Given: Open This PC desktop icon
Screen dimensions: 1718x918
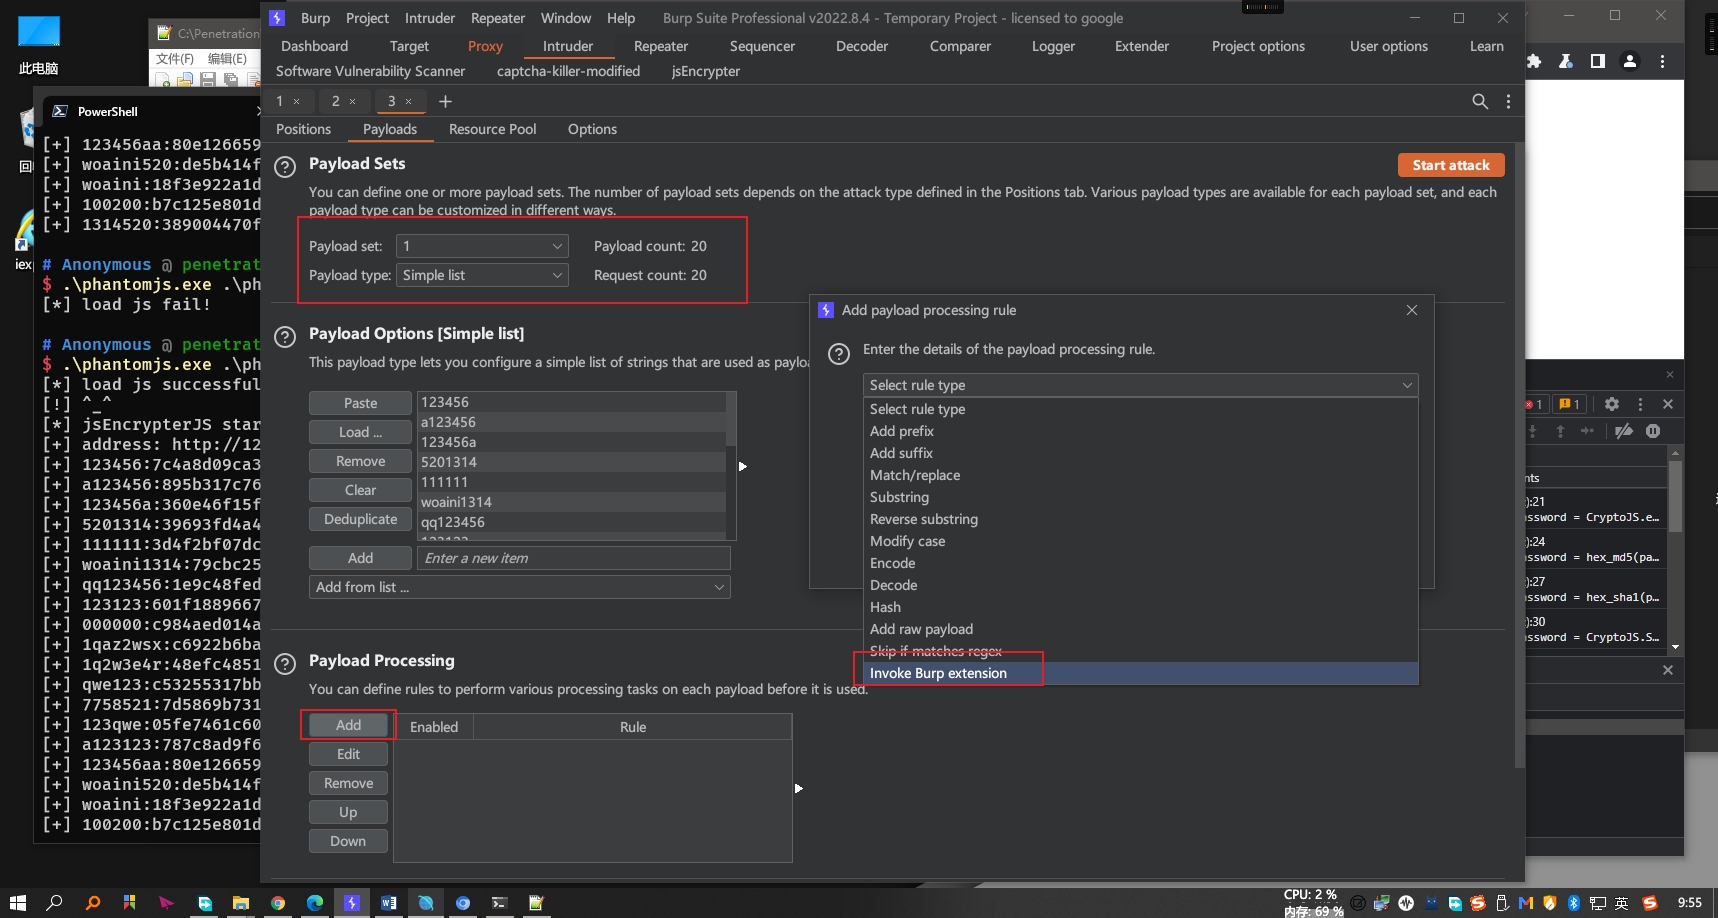Looking at the screenshot, I should click(x=39, y=45).
